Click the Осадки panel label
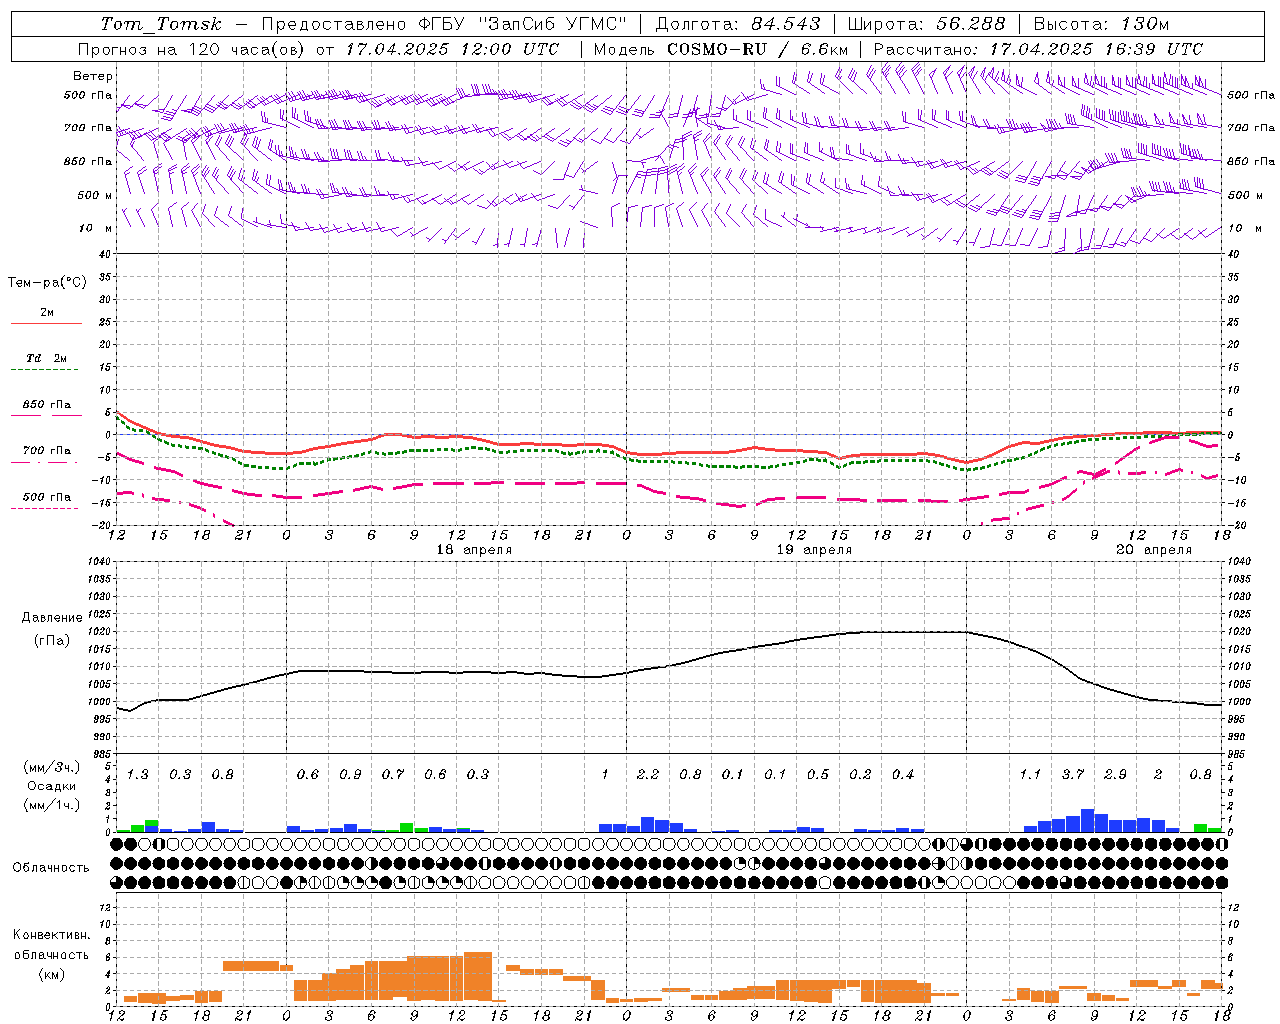 52,786
